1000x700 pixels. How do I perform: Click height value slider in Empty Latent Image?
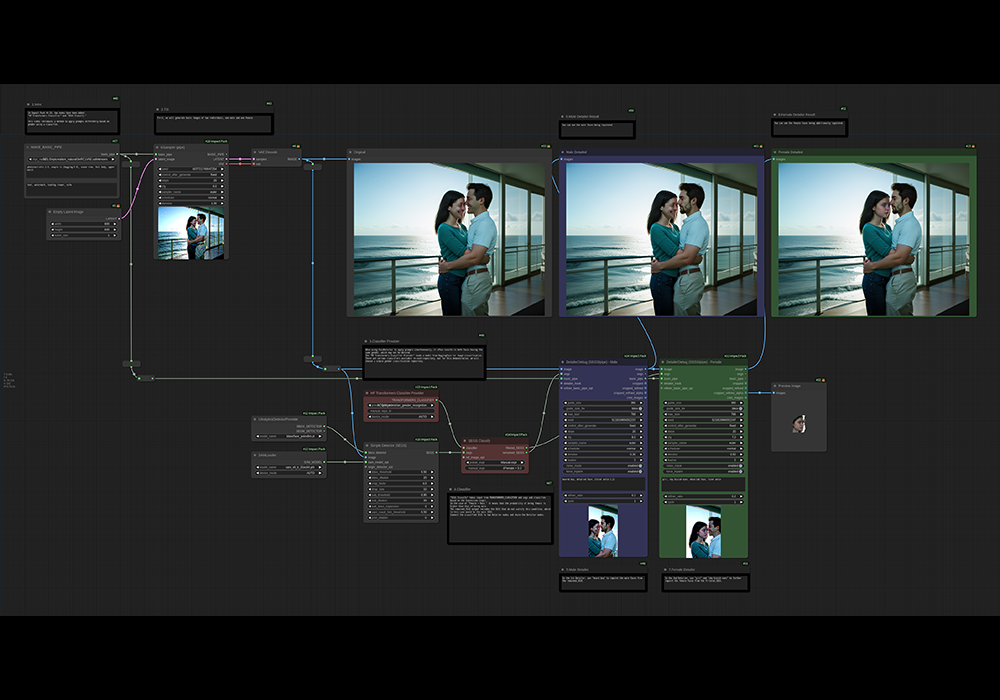[84, 230]
